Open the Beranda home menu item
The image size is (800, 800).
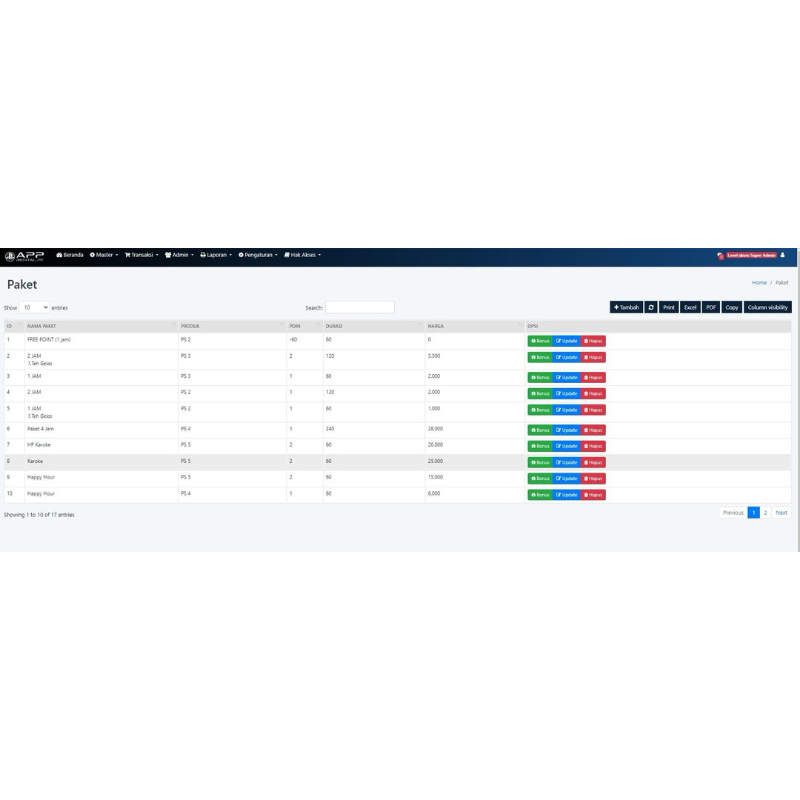pyautogui.click(x=70, y=255)
